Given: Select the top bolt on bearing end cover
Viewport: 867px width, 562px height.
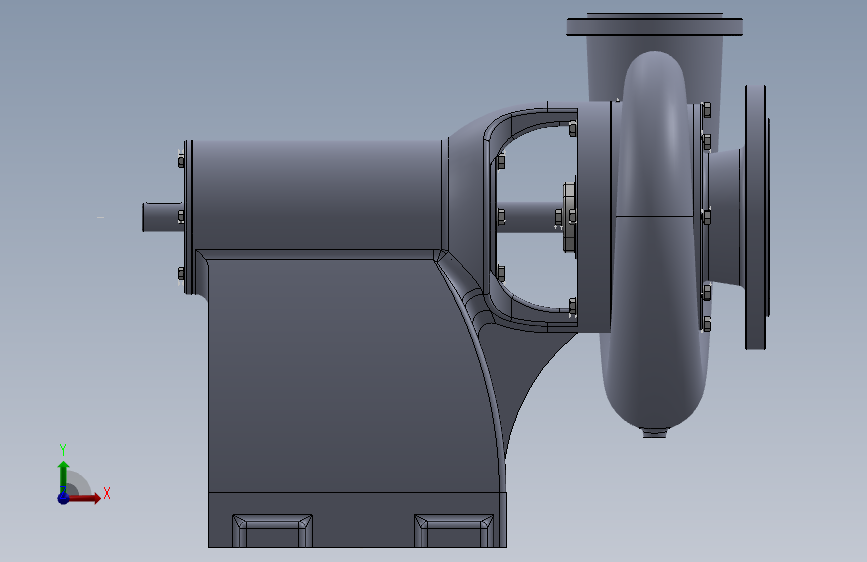Looking at the screenshot, I should (181, 162).
